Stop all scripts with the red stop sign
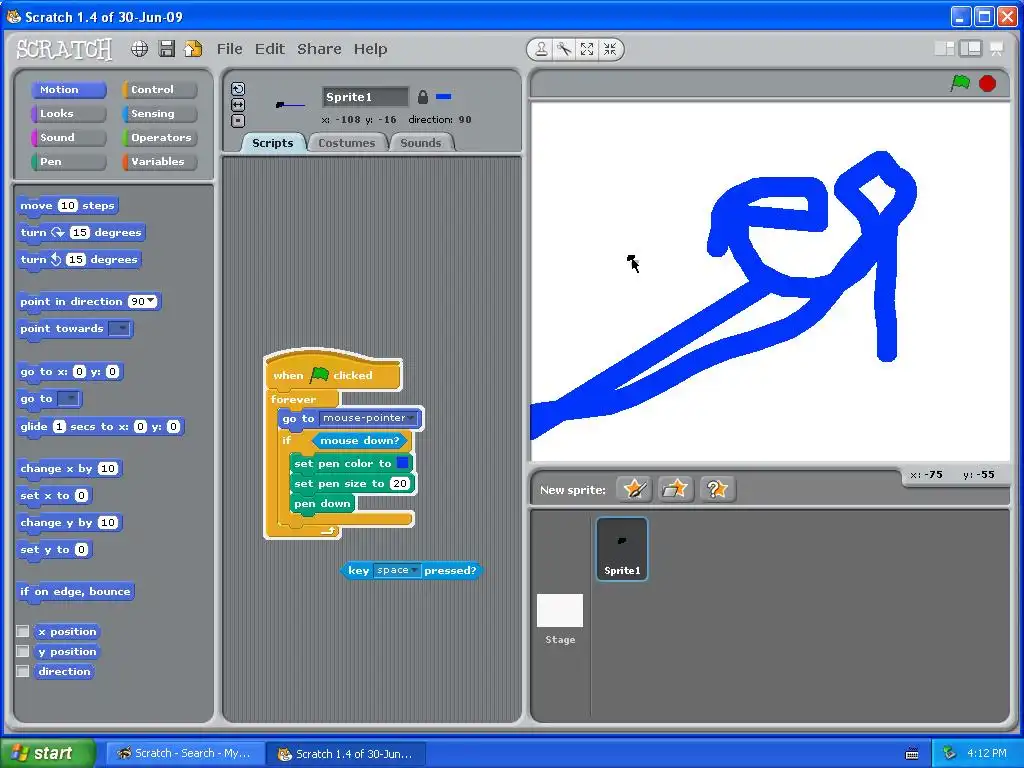Screen dimensions: 1024x768 click(987, 84)
